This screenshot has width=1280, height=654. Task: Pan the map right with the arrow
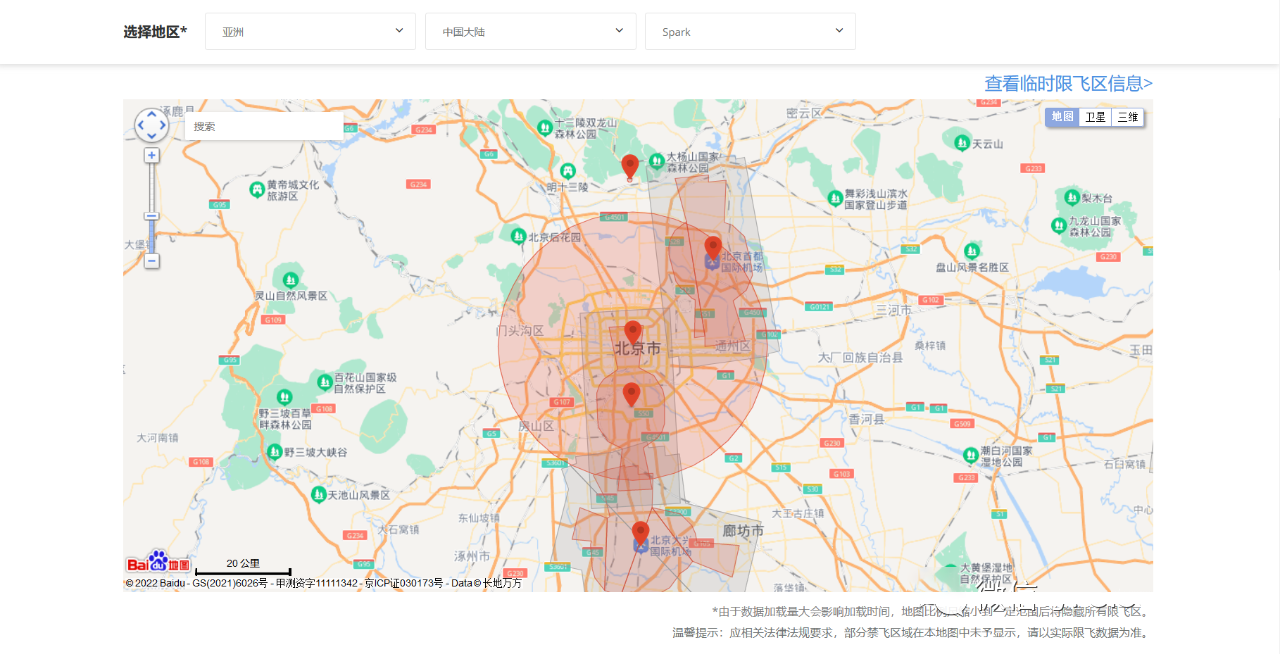click(163, 126)
